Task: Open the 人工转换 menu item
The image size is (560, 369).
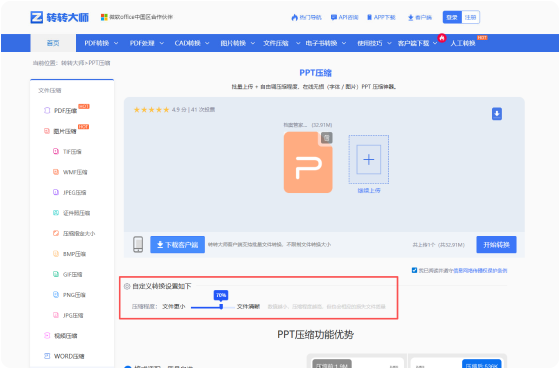Action: [x=463, y=43]
